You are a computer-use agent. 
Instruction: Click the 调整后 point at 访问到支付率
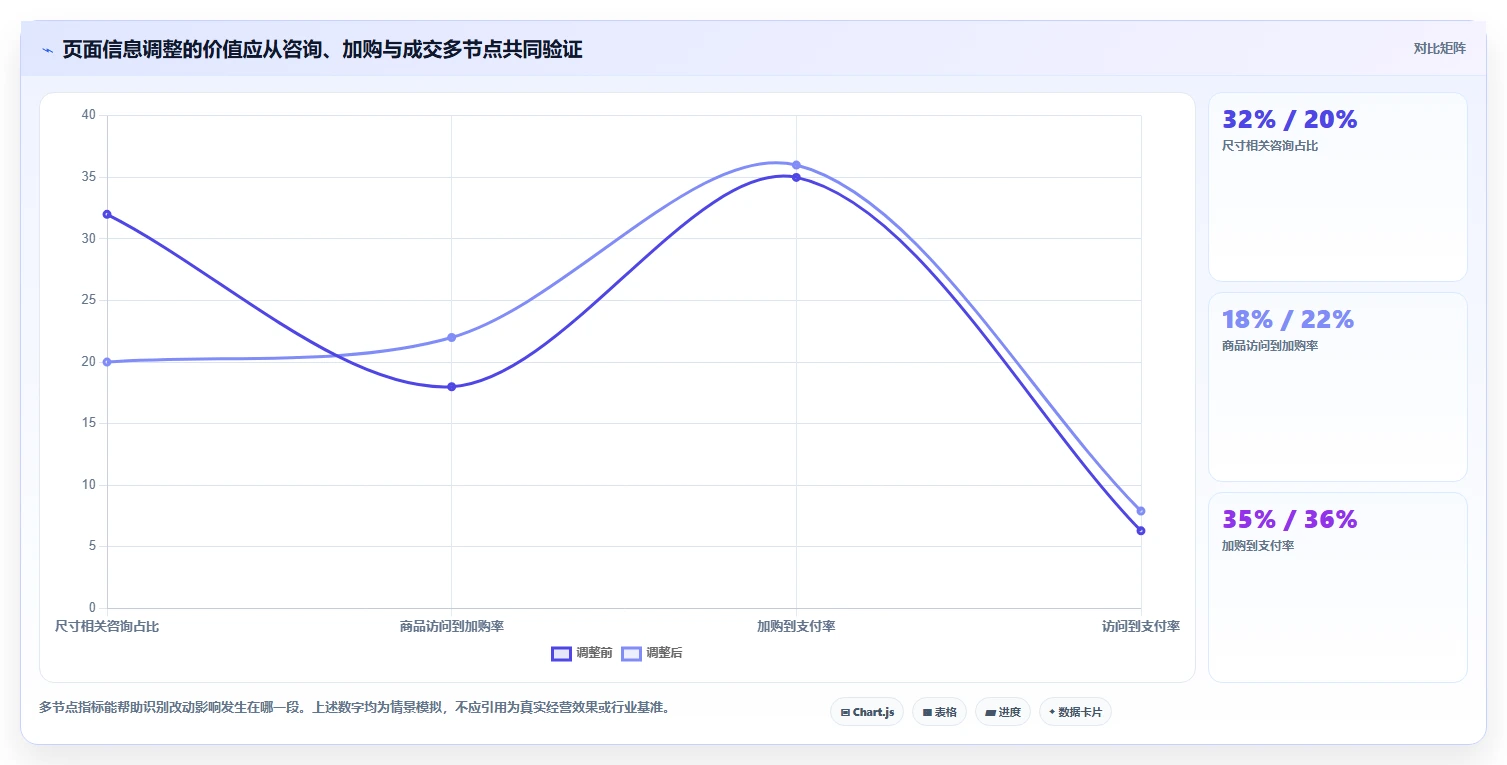pyautogui.click(x=1141, y=511)
